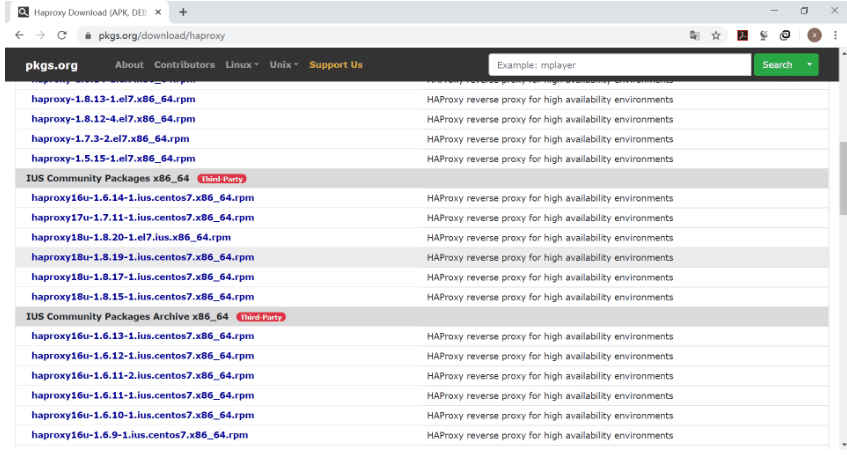Image resolution: width=847 pixels, height=459 pixels.
Task: Open the translate page icon
Action: (x=695, y=36)
